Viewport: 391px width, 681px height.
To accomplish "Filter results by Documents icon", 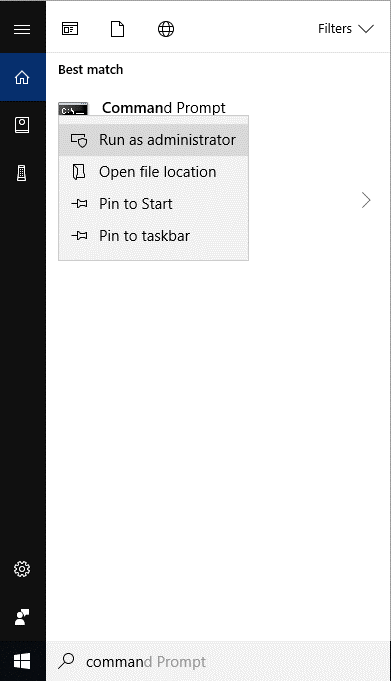I will [x=117, y=29].
